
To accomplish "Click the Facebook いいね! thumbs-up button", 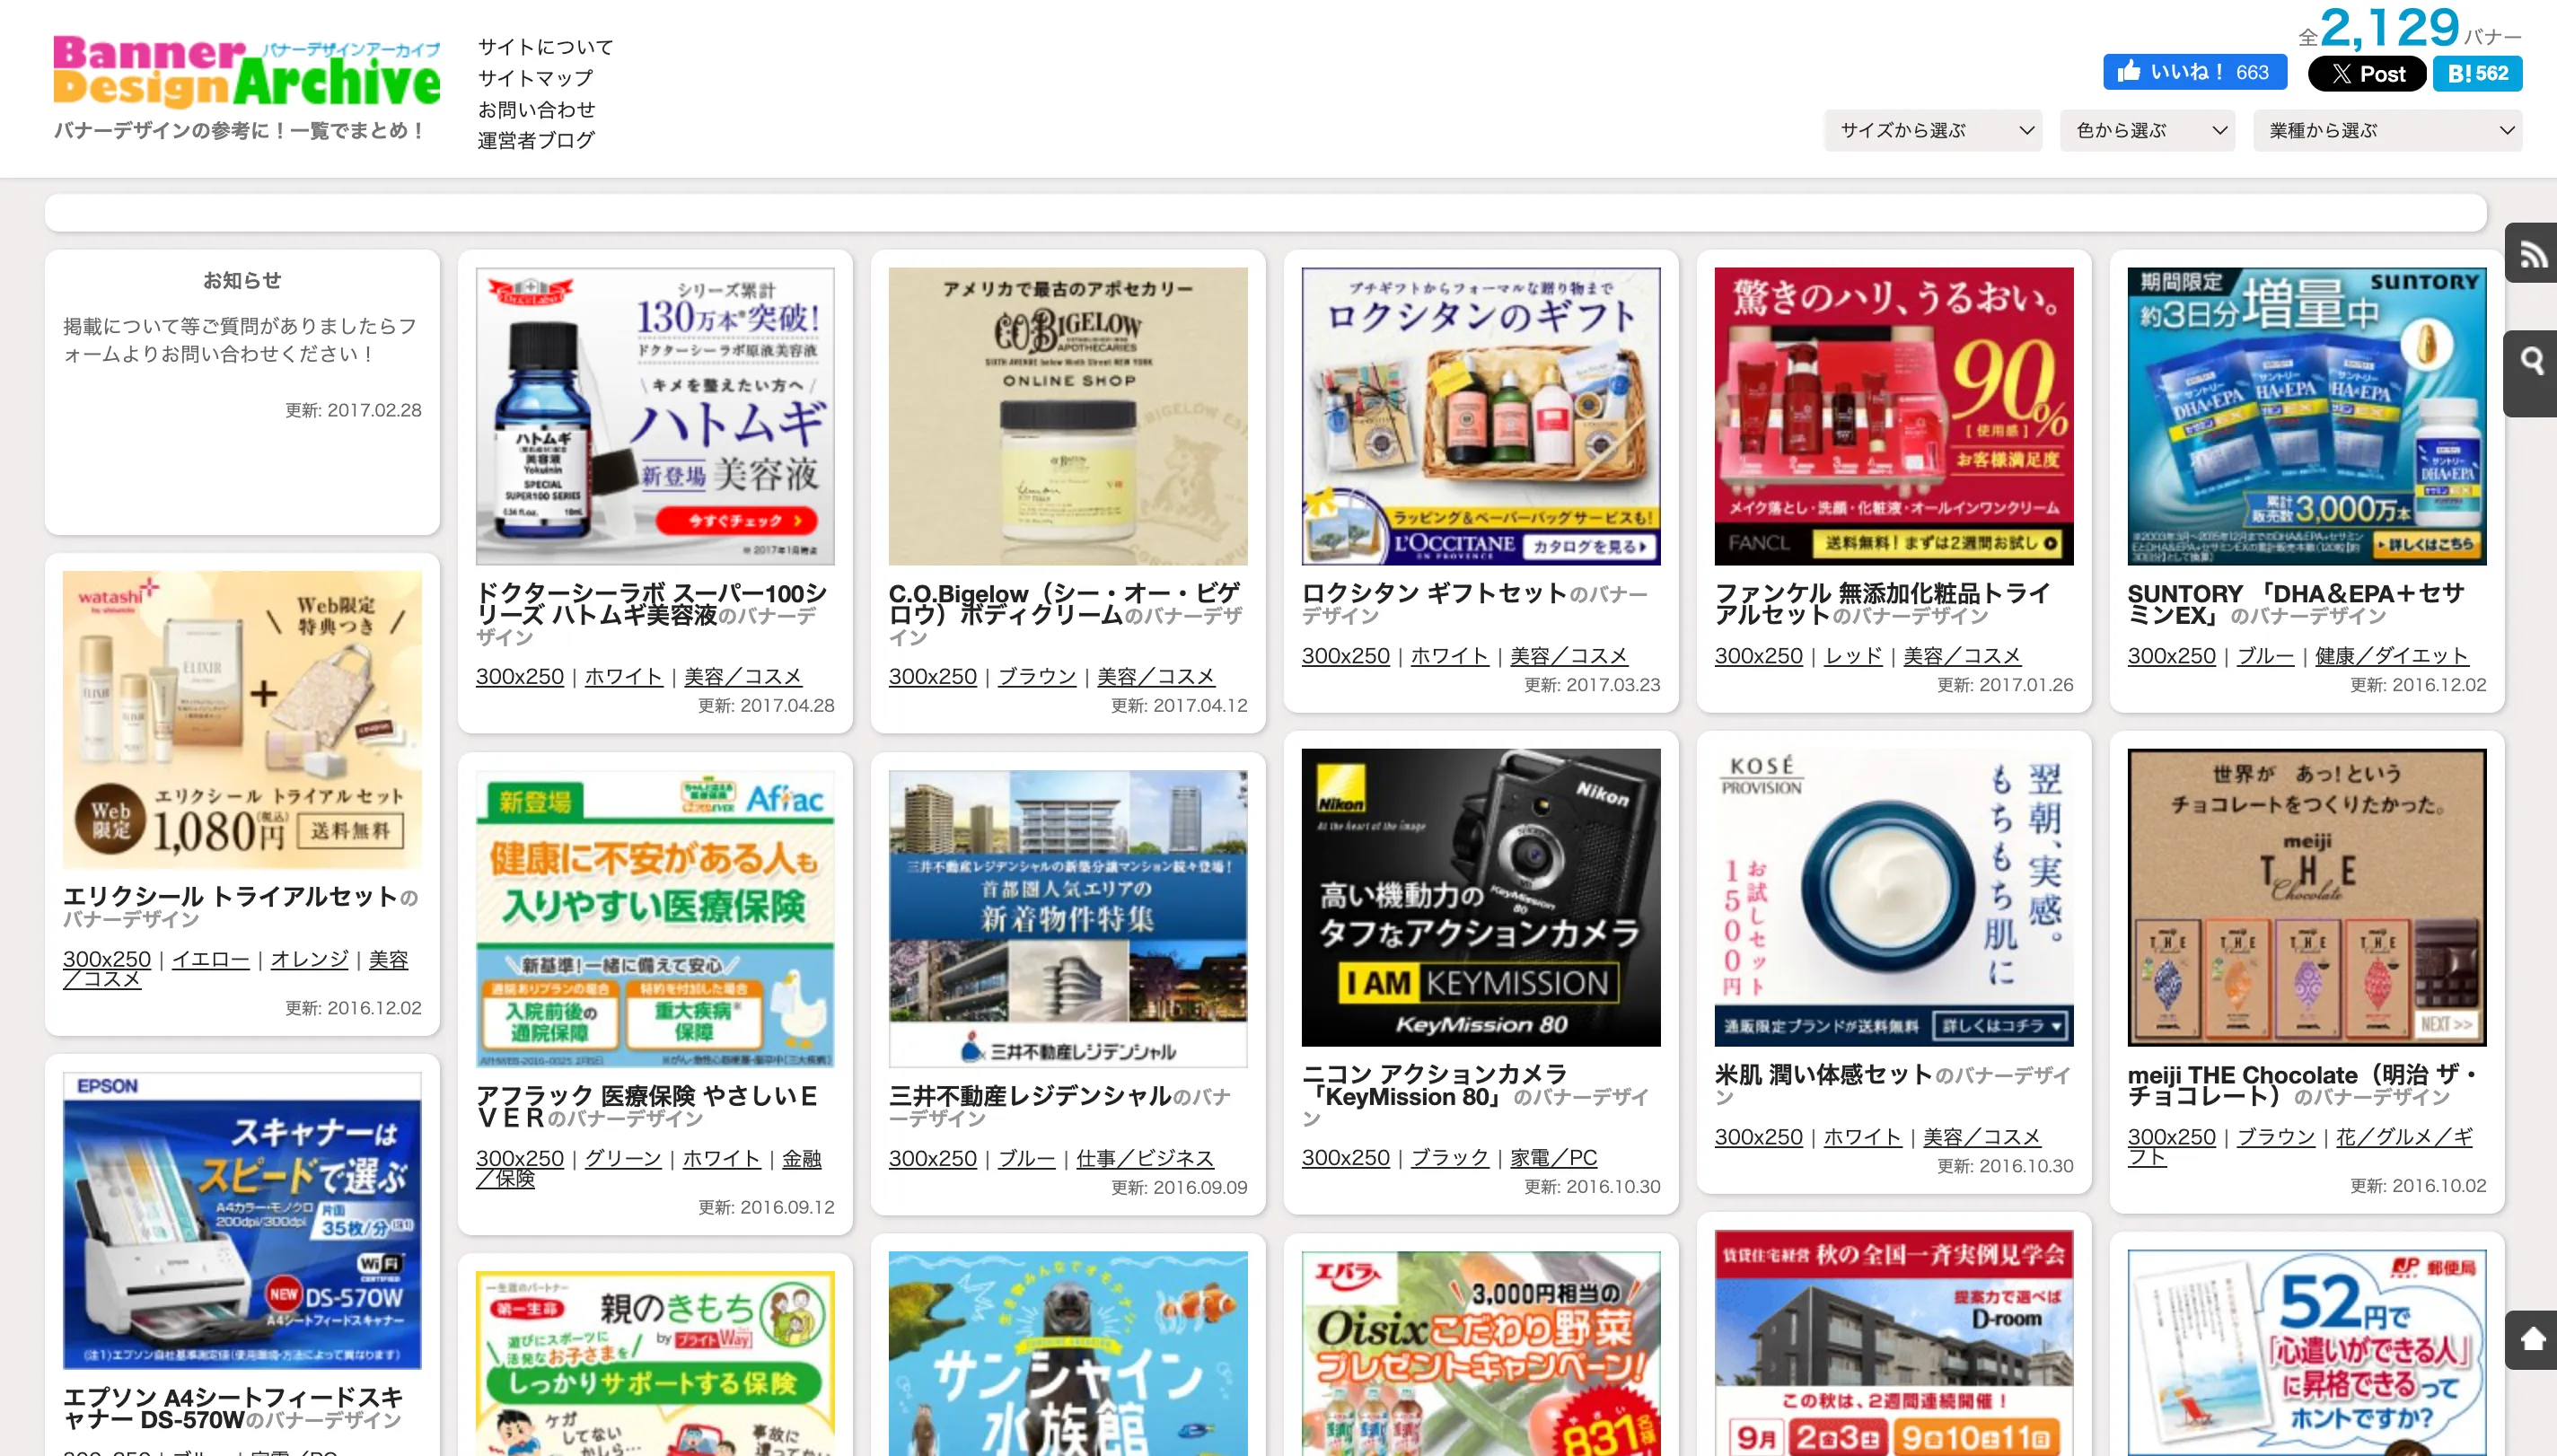I will click(x=2194, y=73).
